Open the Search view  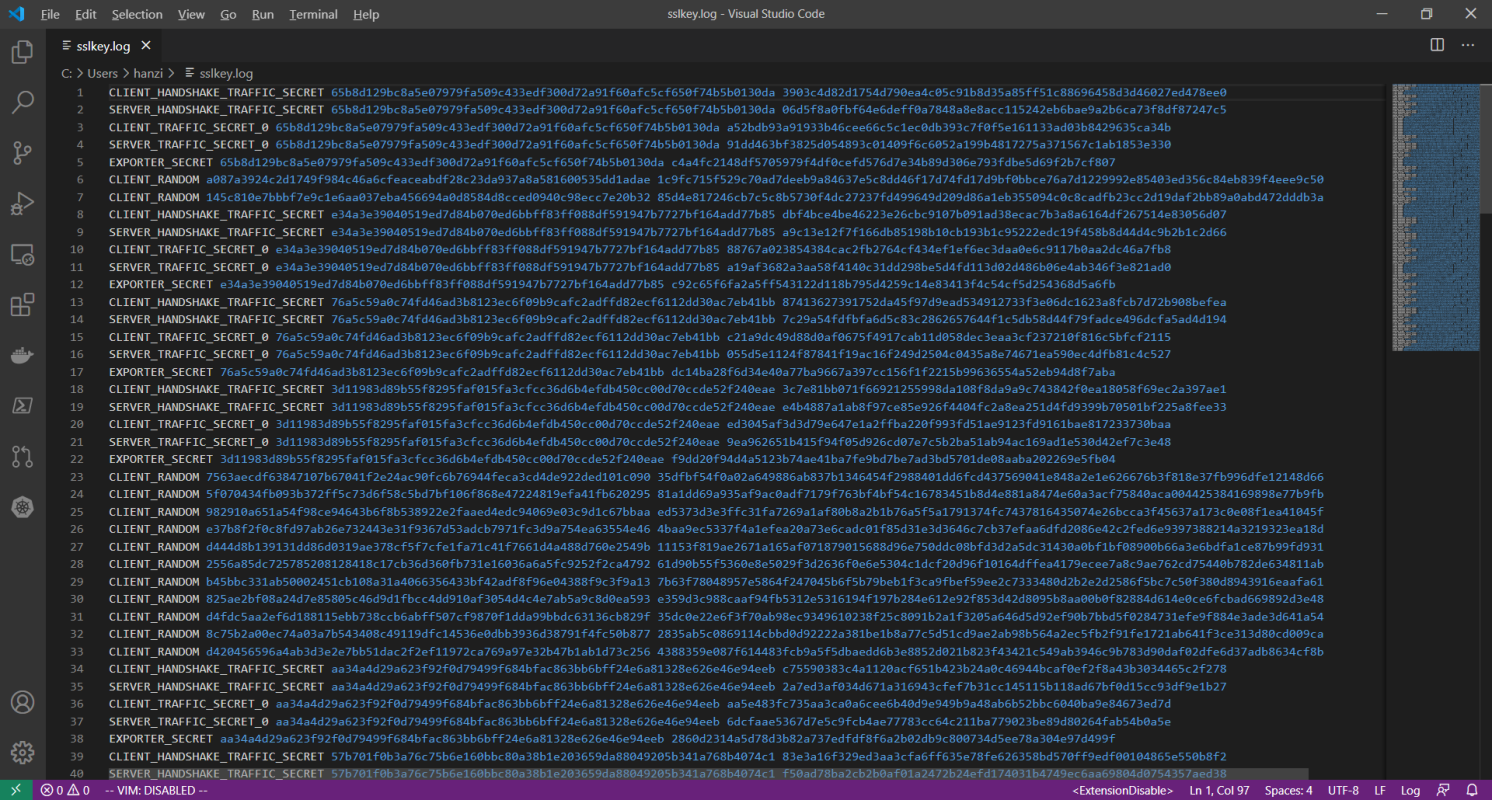pos(22,101)
